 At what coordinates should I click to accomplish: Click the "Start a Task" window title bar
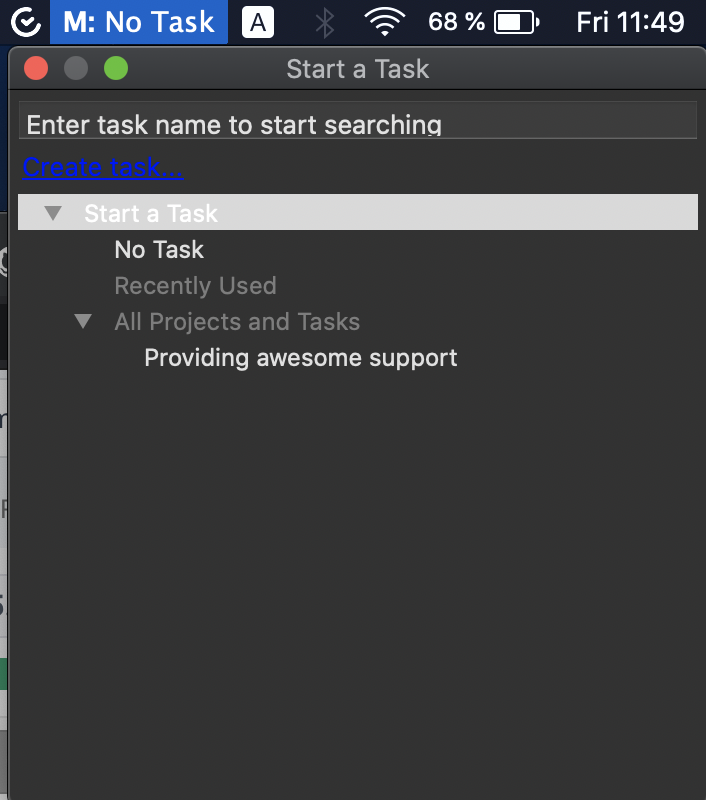coord(357,68)
